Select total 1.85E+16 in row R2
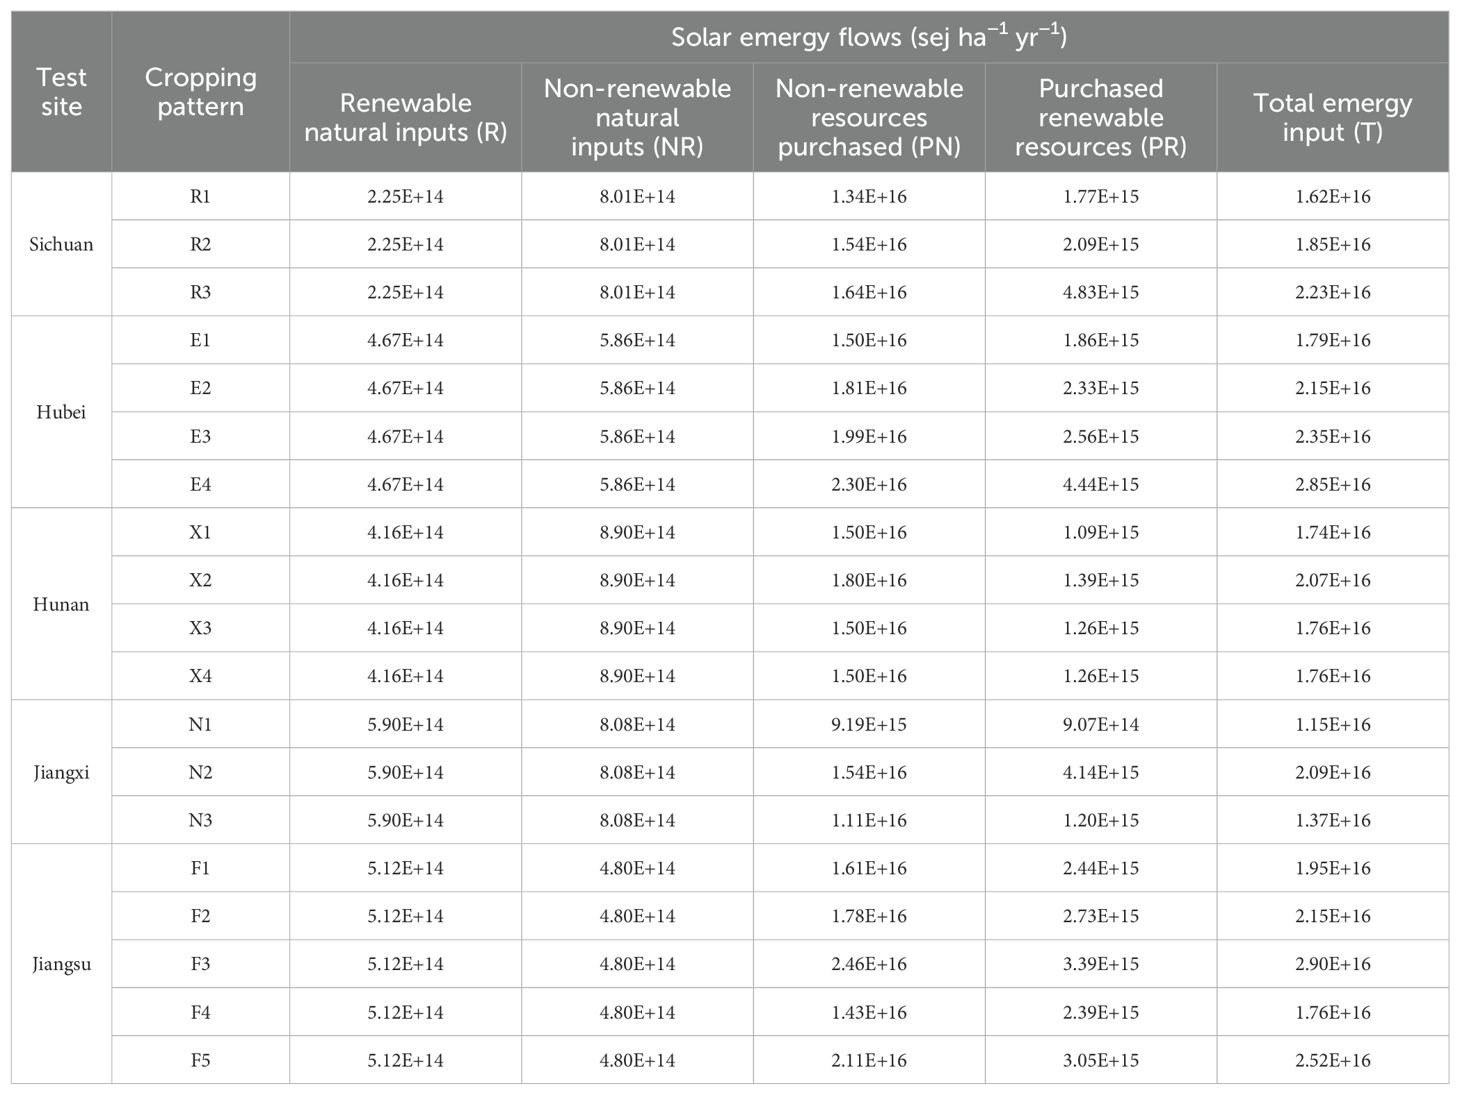Image resolution: width=1460 pixels, height=1095 pixels. click(x=1333, y=244)
